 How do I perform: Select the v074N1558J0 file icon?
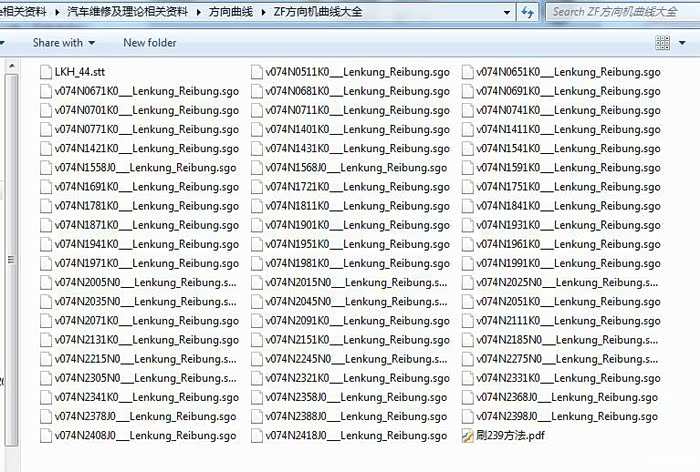click(x=46, y=168)
